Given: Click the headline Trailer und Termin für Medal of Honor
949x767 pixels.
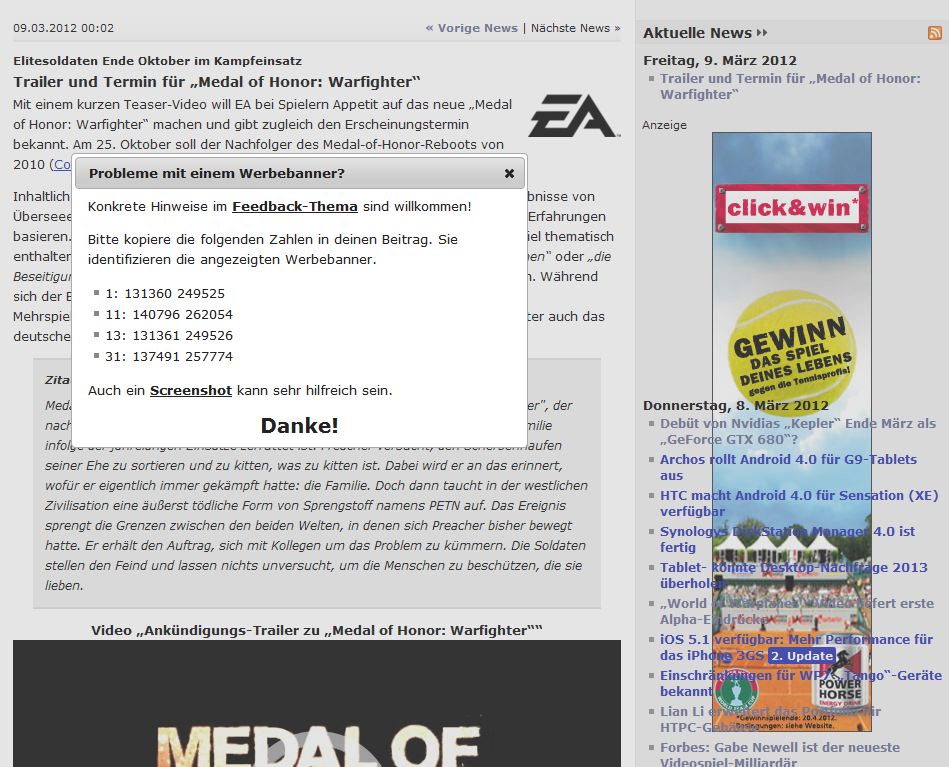Looking at the screenshot, I should click(x=217, y=82).
